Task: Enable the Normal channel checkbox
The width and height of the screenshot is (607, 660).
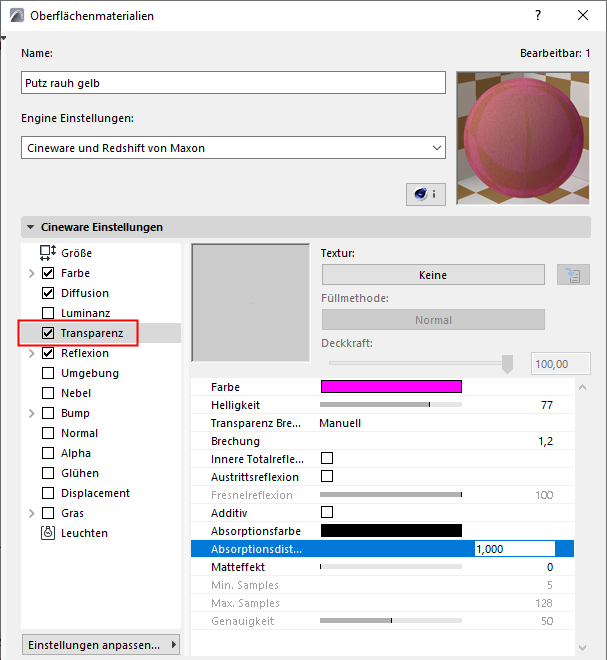Action: click(x=48, y=433)
